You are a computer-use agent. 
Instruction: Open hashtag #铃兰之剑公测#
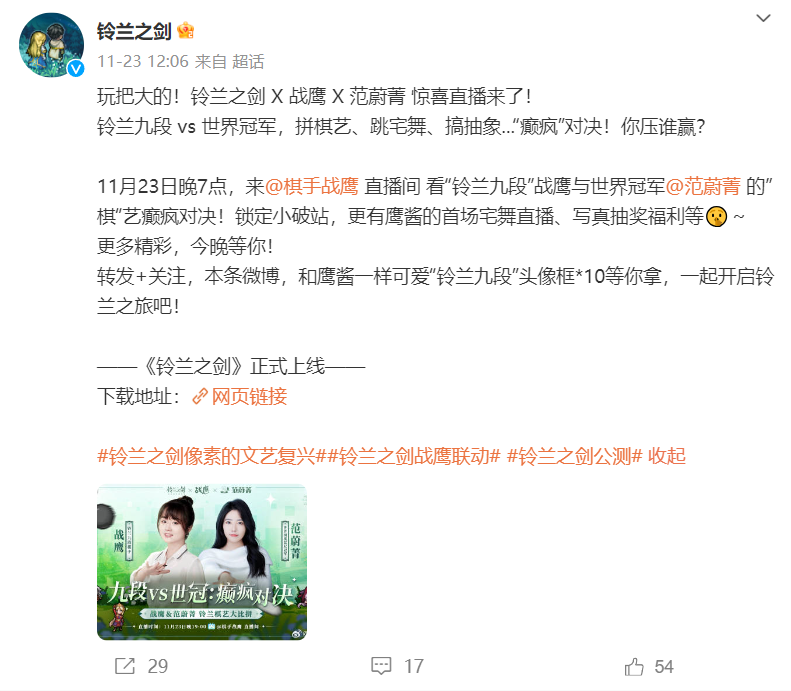(x=575, y=456)
